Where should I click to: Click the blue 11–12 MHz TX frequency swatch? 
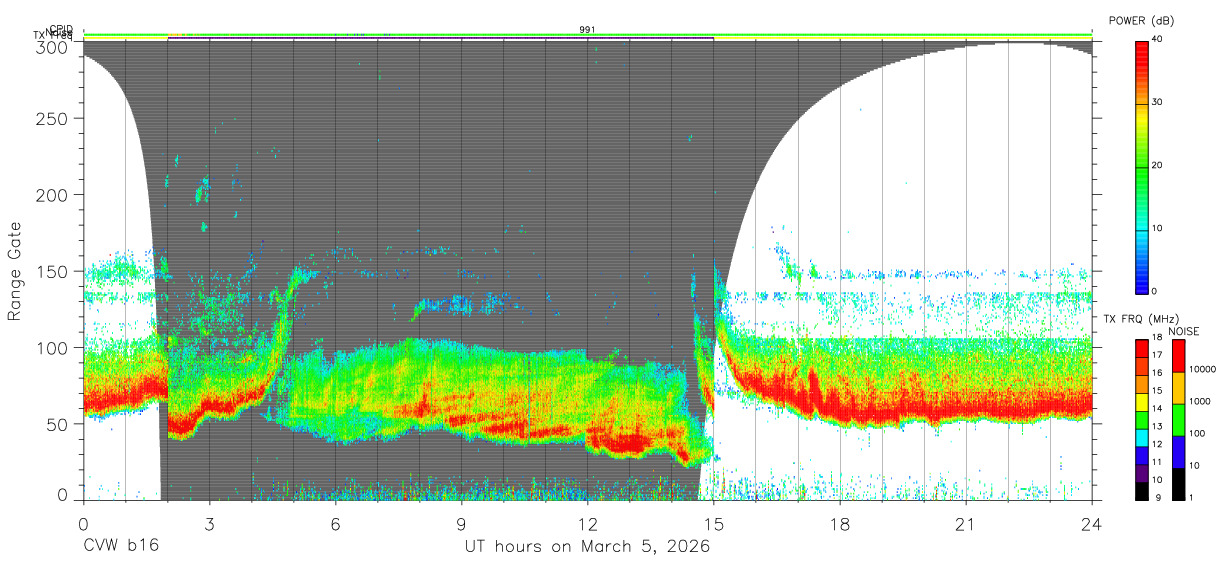[x=1142, y=455]
